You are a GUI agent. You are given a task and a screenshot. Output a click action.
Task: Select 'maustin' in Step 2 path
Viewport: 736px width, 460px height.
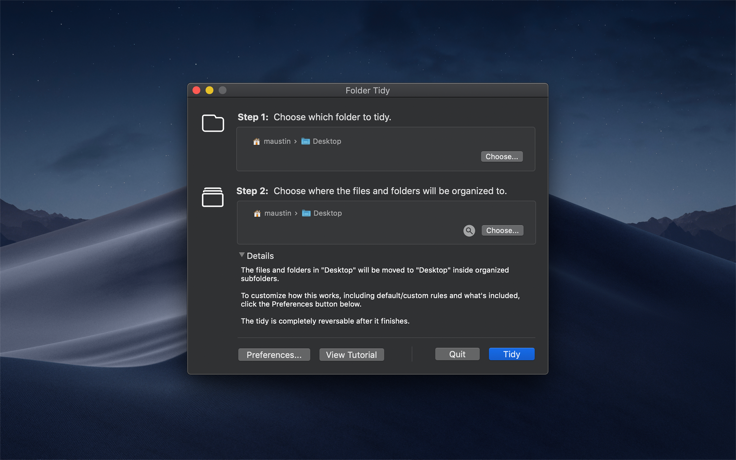pyautogui.click(x=278, y=213)
